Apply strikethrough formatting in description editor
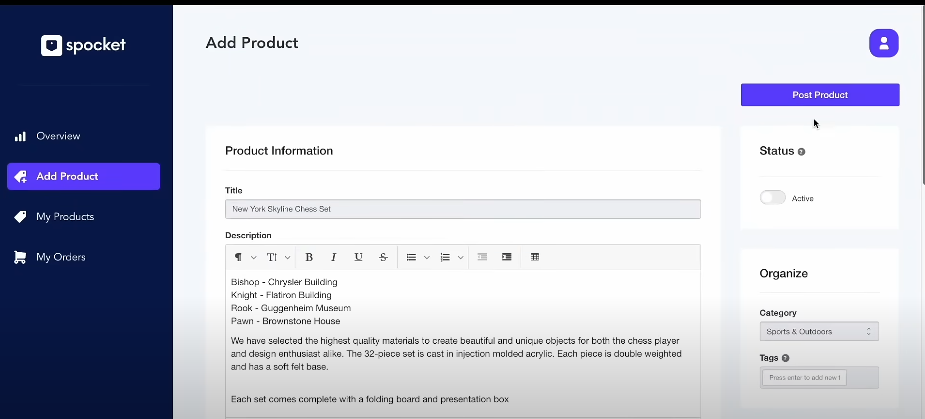This screenshot has width=925, height=419. click(x=383, y=257)
